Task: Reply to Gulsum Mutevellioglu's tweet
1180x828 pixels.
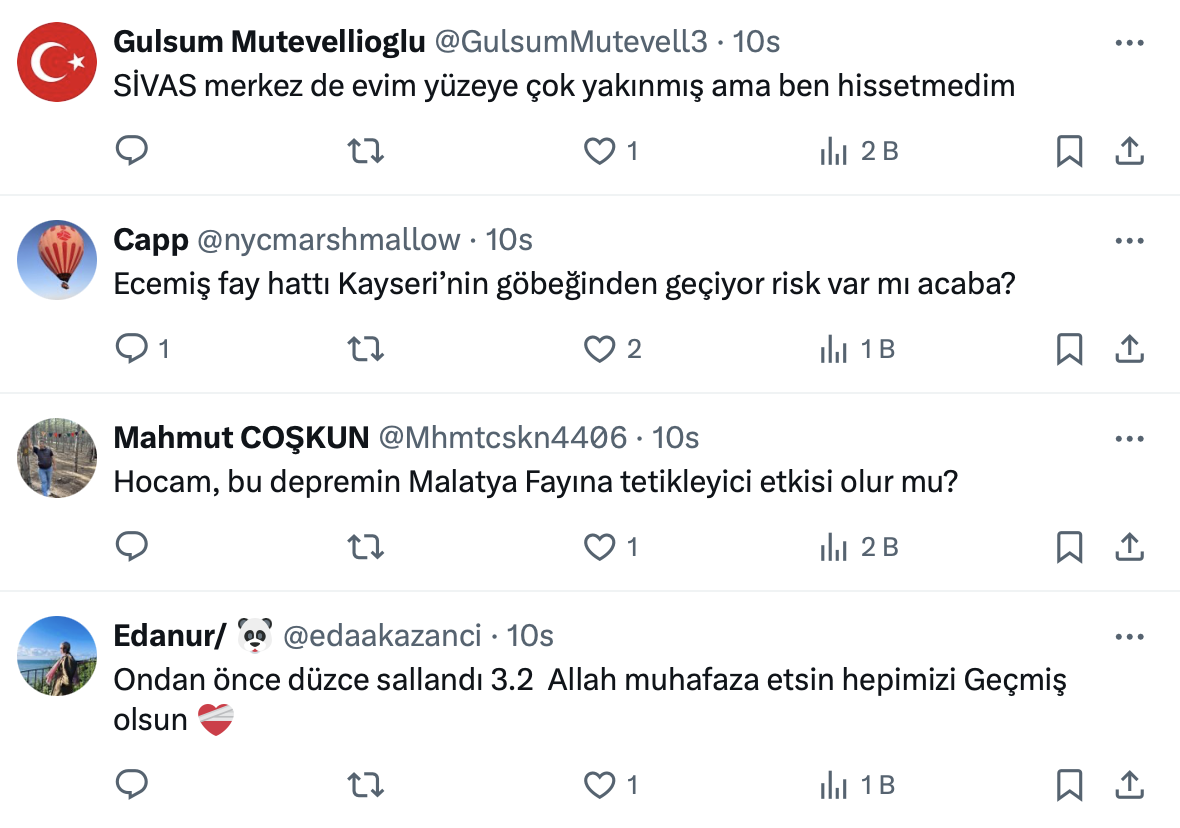Action: click(132, 151)
